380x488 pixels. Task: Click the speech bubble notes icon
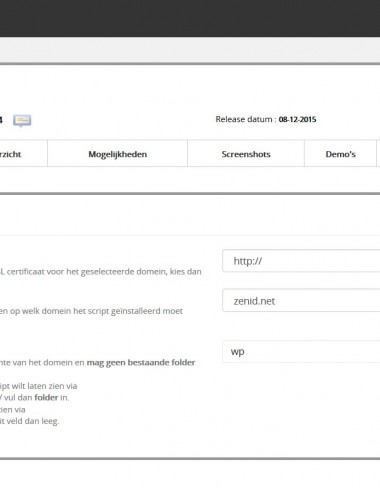point(22,120)
